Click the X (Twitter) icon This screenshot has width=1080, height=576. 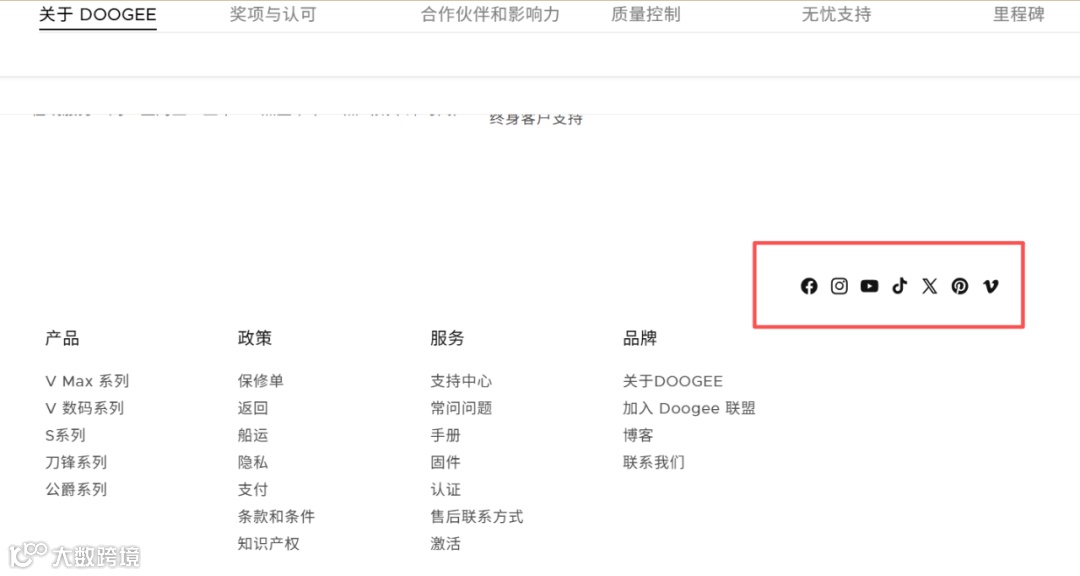[x=930, y=286]
